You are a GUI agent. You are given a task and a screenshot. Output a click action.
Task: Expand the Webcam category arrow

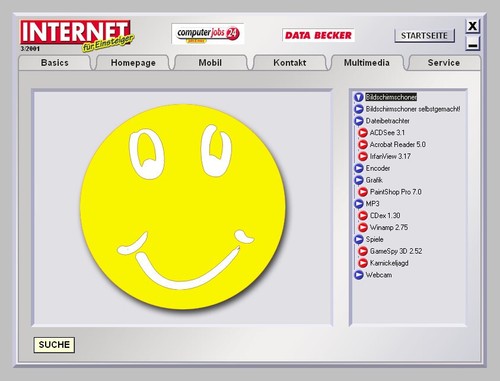(x=359, y=275)
